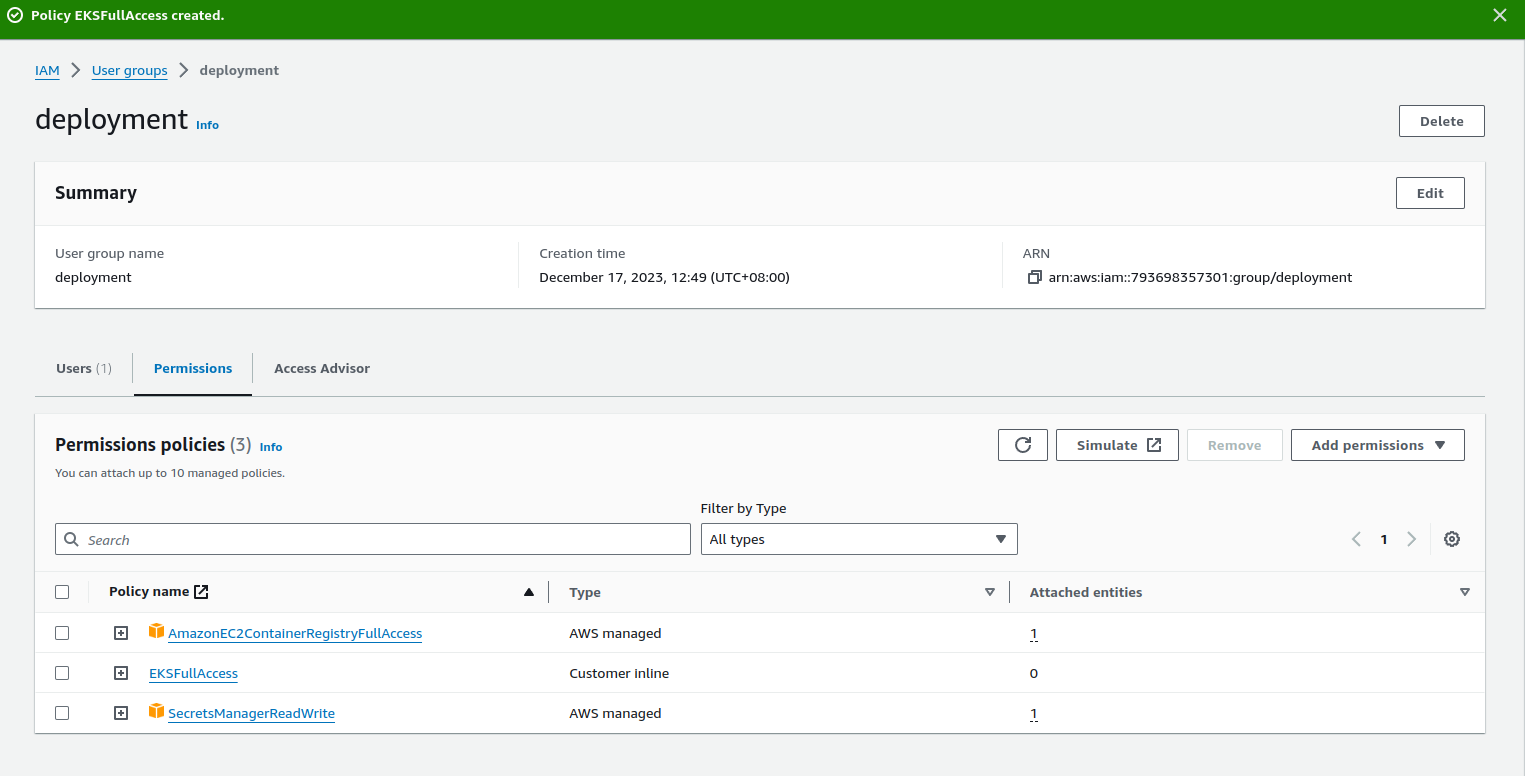Click the refresh policies icon button

pyautogui.click(x=1022, y=445)
